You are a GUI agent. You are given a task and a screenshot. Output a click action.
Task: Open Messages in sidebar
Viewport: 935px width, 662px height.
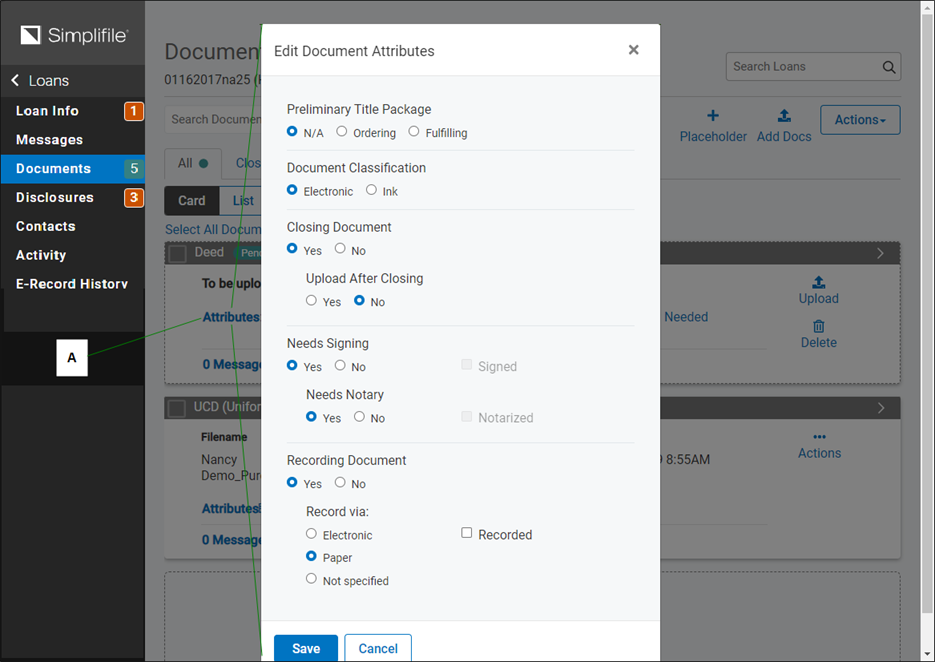[x=49, y=140]
